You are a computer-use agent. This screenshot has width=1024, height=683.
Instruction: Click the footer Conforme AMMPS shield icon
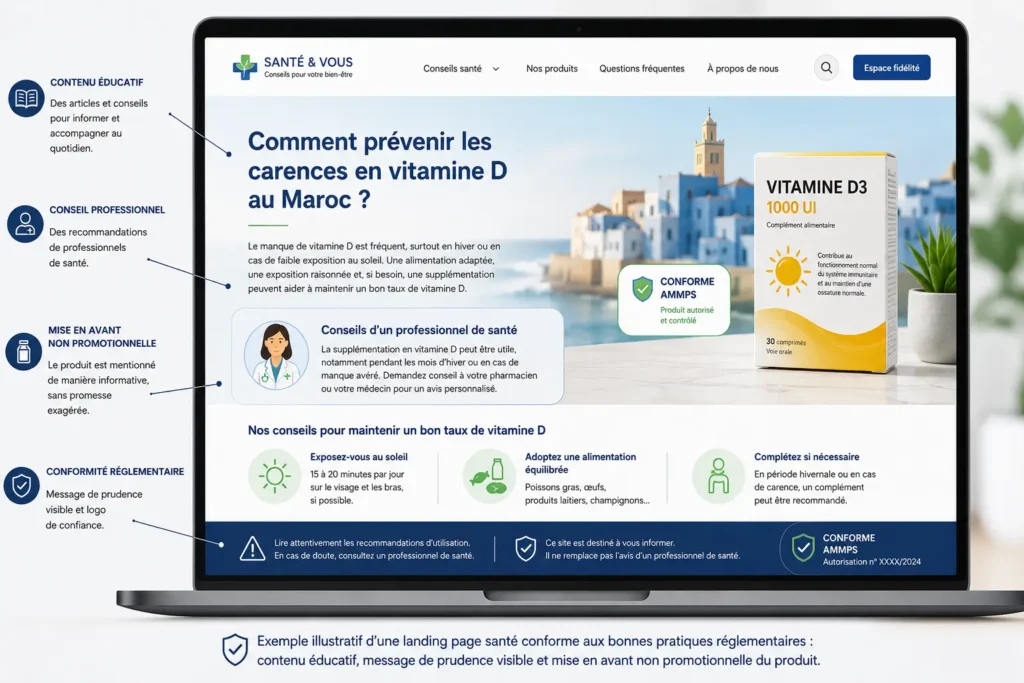tap(803, 548)
